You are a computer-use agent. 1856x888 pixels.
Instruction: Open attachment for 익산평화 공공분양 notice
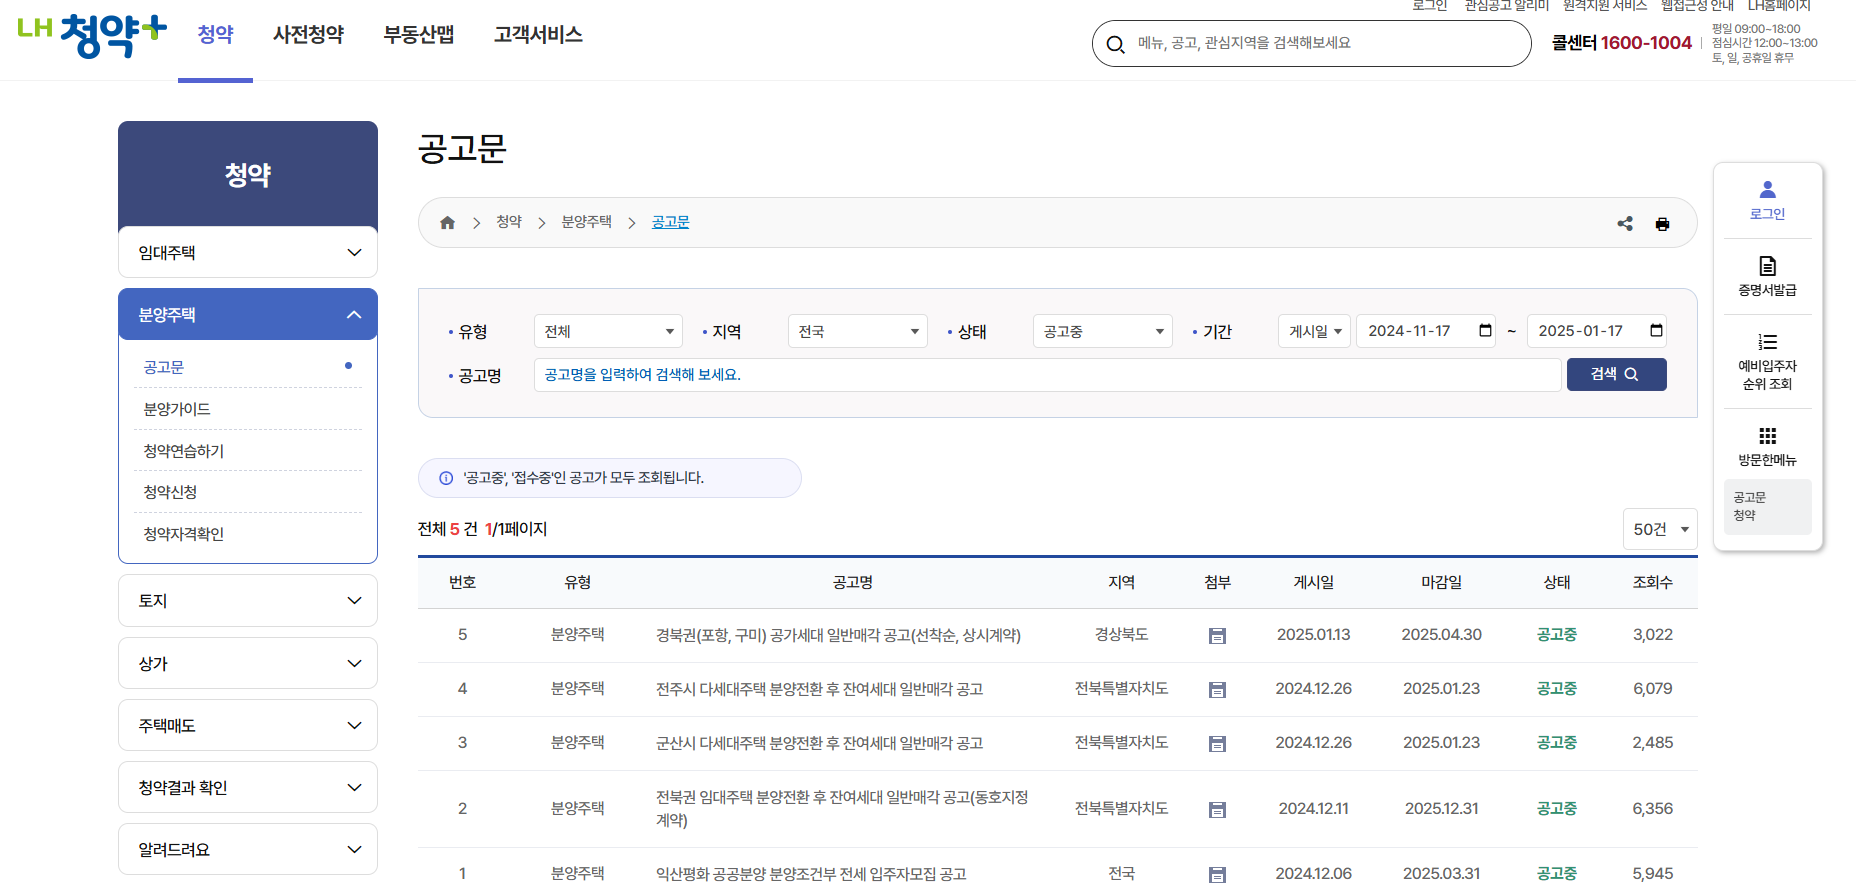pos(1217,875)
